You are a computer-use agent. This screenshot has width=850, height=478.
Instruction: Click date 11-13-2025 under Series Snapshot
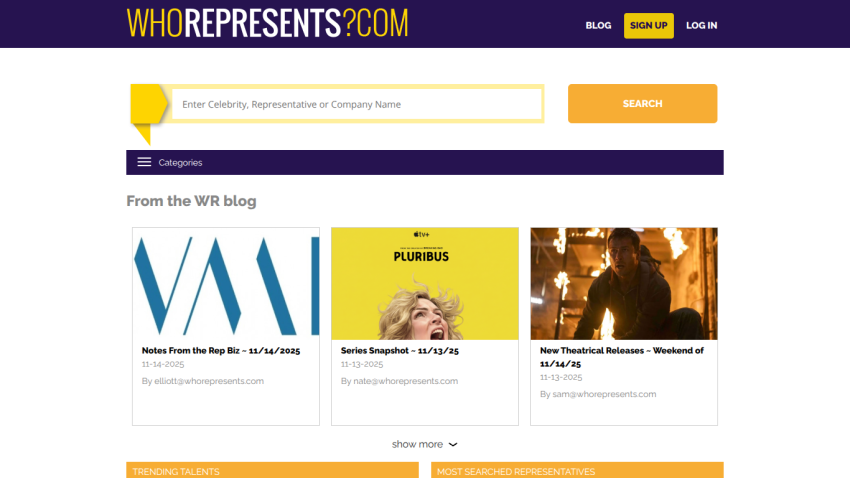coord(362,364)
